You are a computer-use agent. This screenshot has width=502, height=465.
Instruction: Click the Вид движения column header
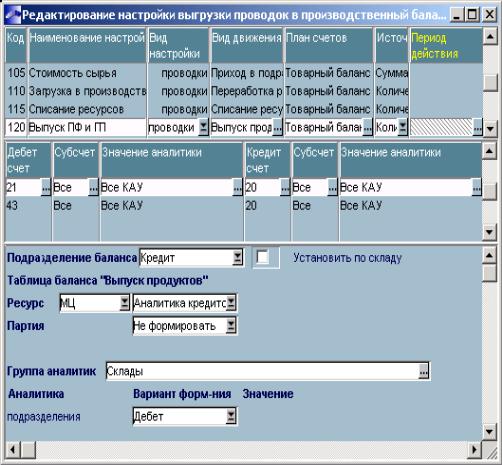point(247,46)
